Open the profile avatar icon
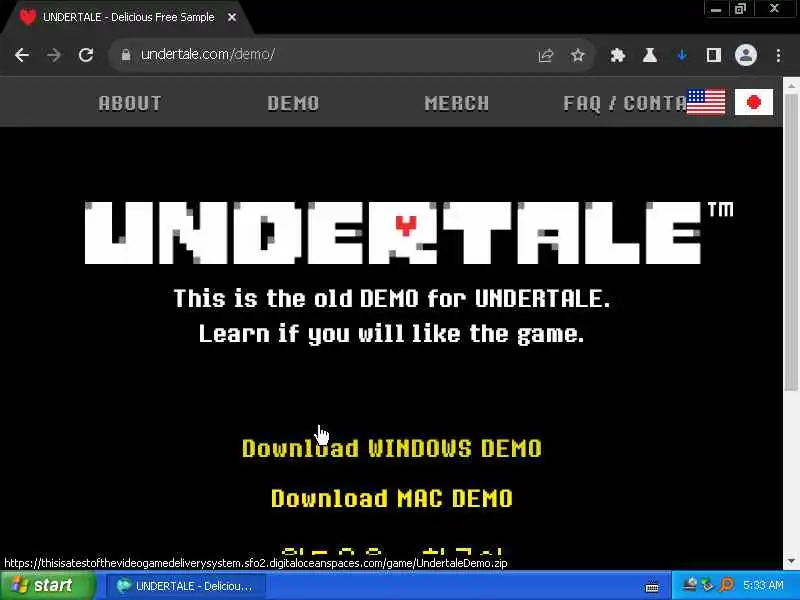The height and width of the screenshot is (600, 800). pos(745,55)
